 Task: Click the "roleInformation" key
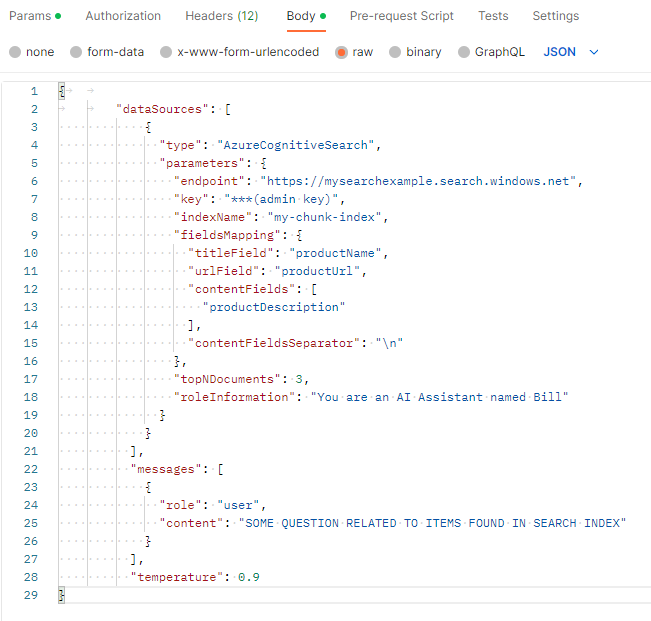(234, 397)
